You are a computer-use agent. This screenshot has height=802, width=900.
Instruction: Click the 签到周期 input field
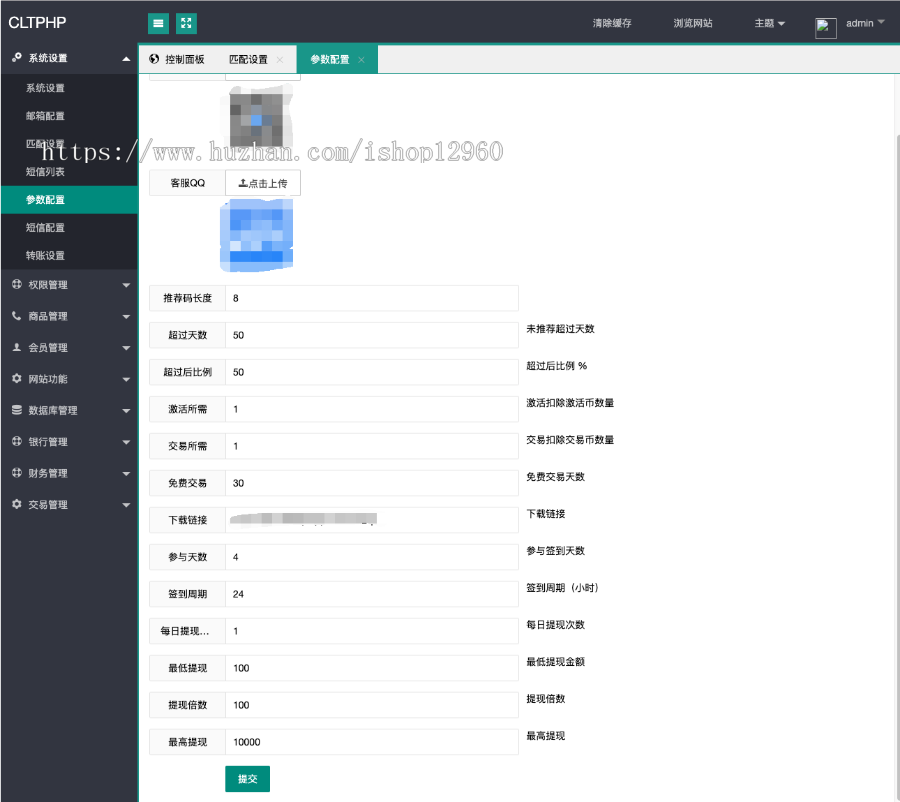pyautogui.click(x=372, y=594)
